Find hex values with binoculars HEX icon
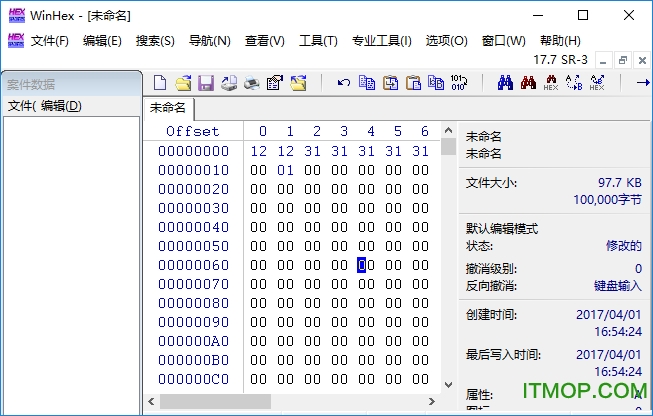 pyautogui.click(x=551, y=83)
